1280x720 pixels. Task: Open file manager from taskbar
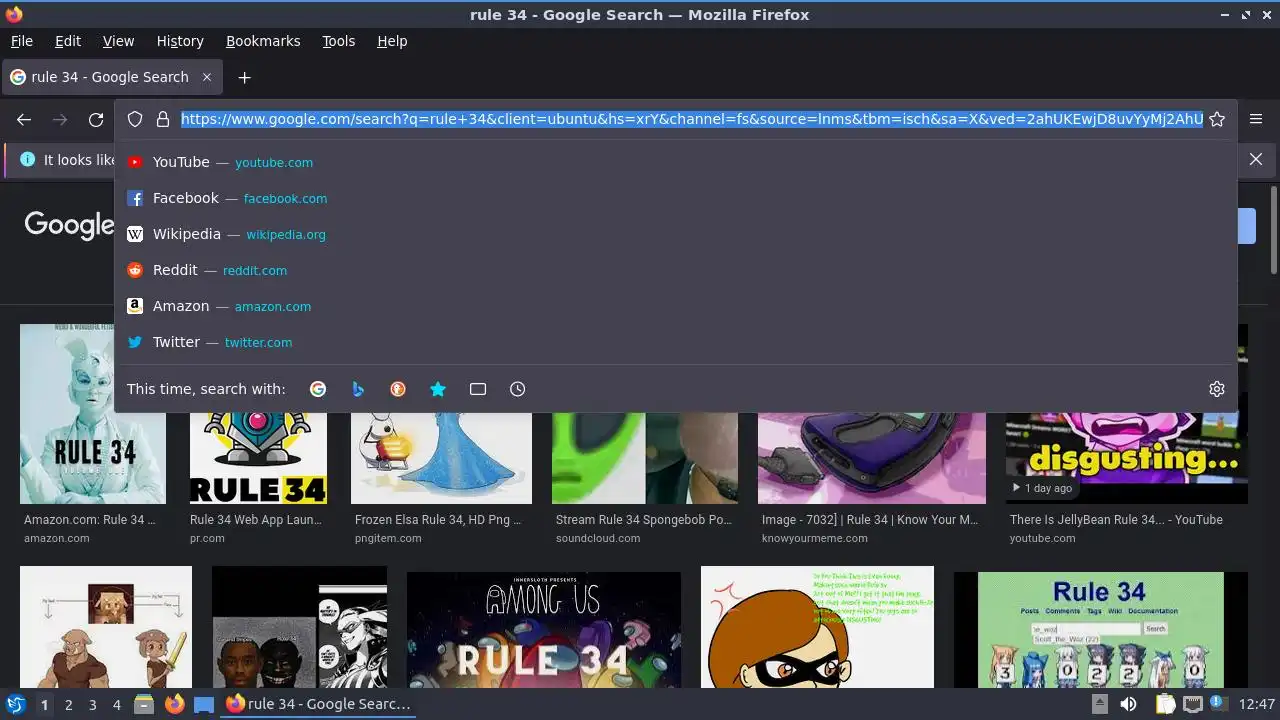144,704
